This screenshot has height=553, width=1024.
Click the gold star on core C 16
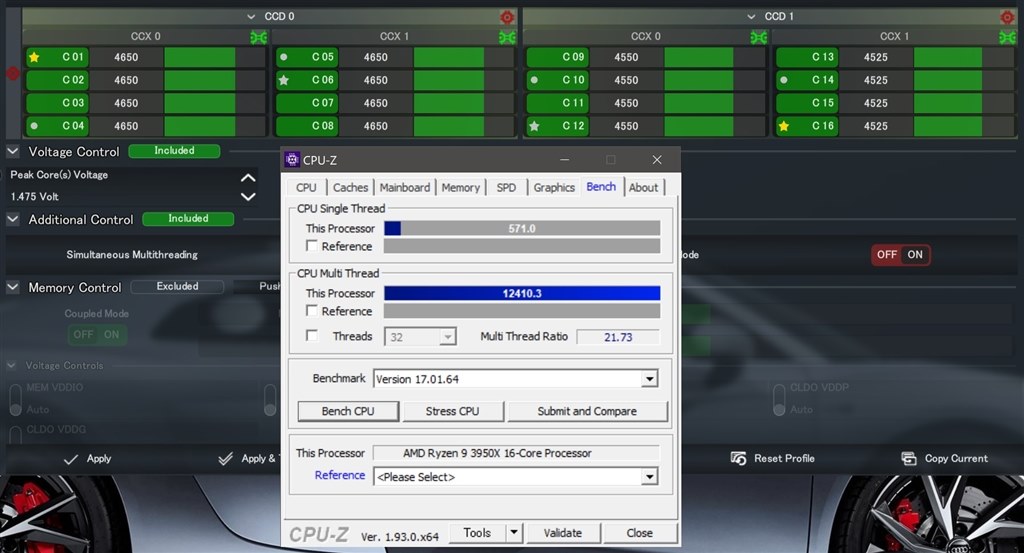click(784, 126)
